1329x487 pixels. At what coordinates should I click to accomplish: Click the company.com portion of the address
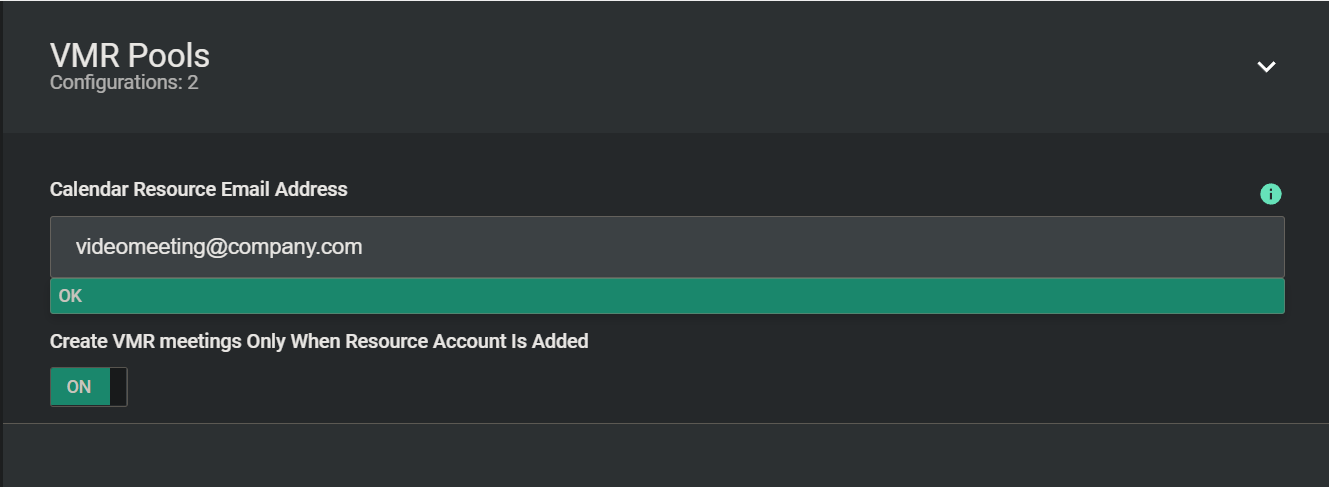[x=295, y=247]
